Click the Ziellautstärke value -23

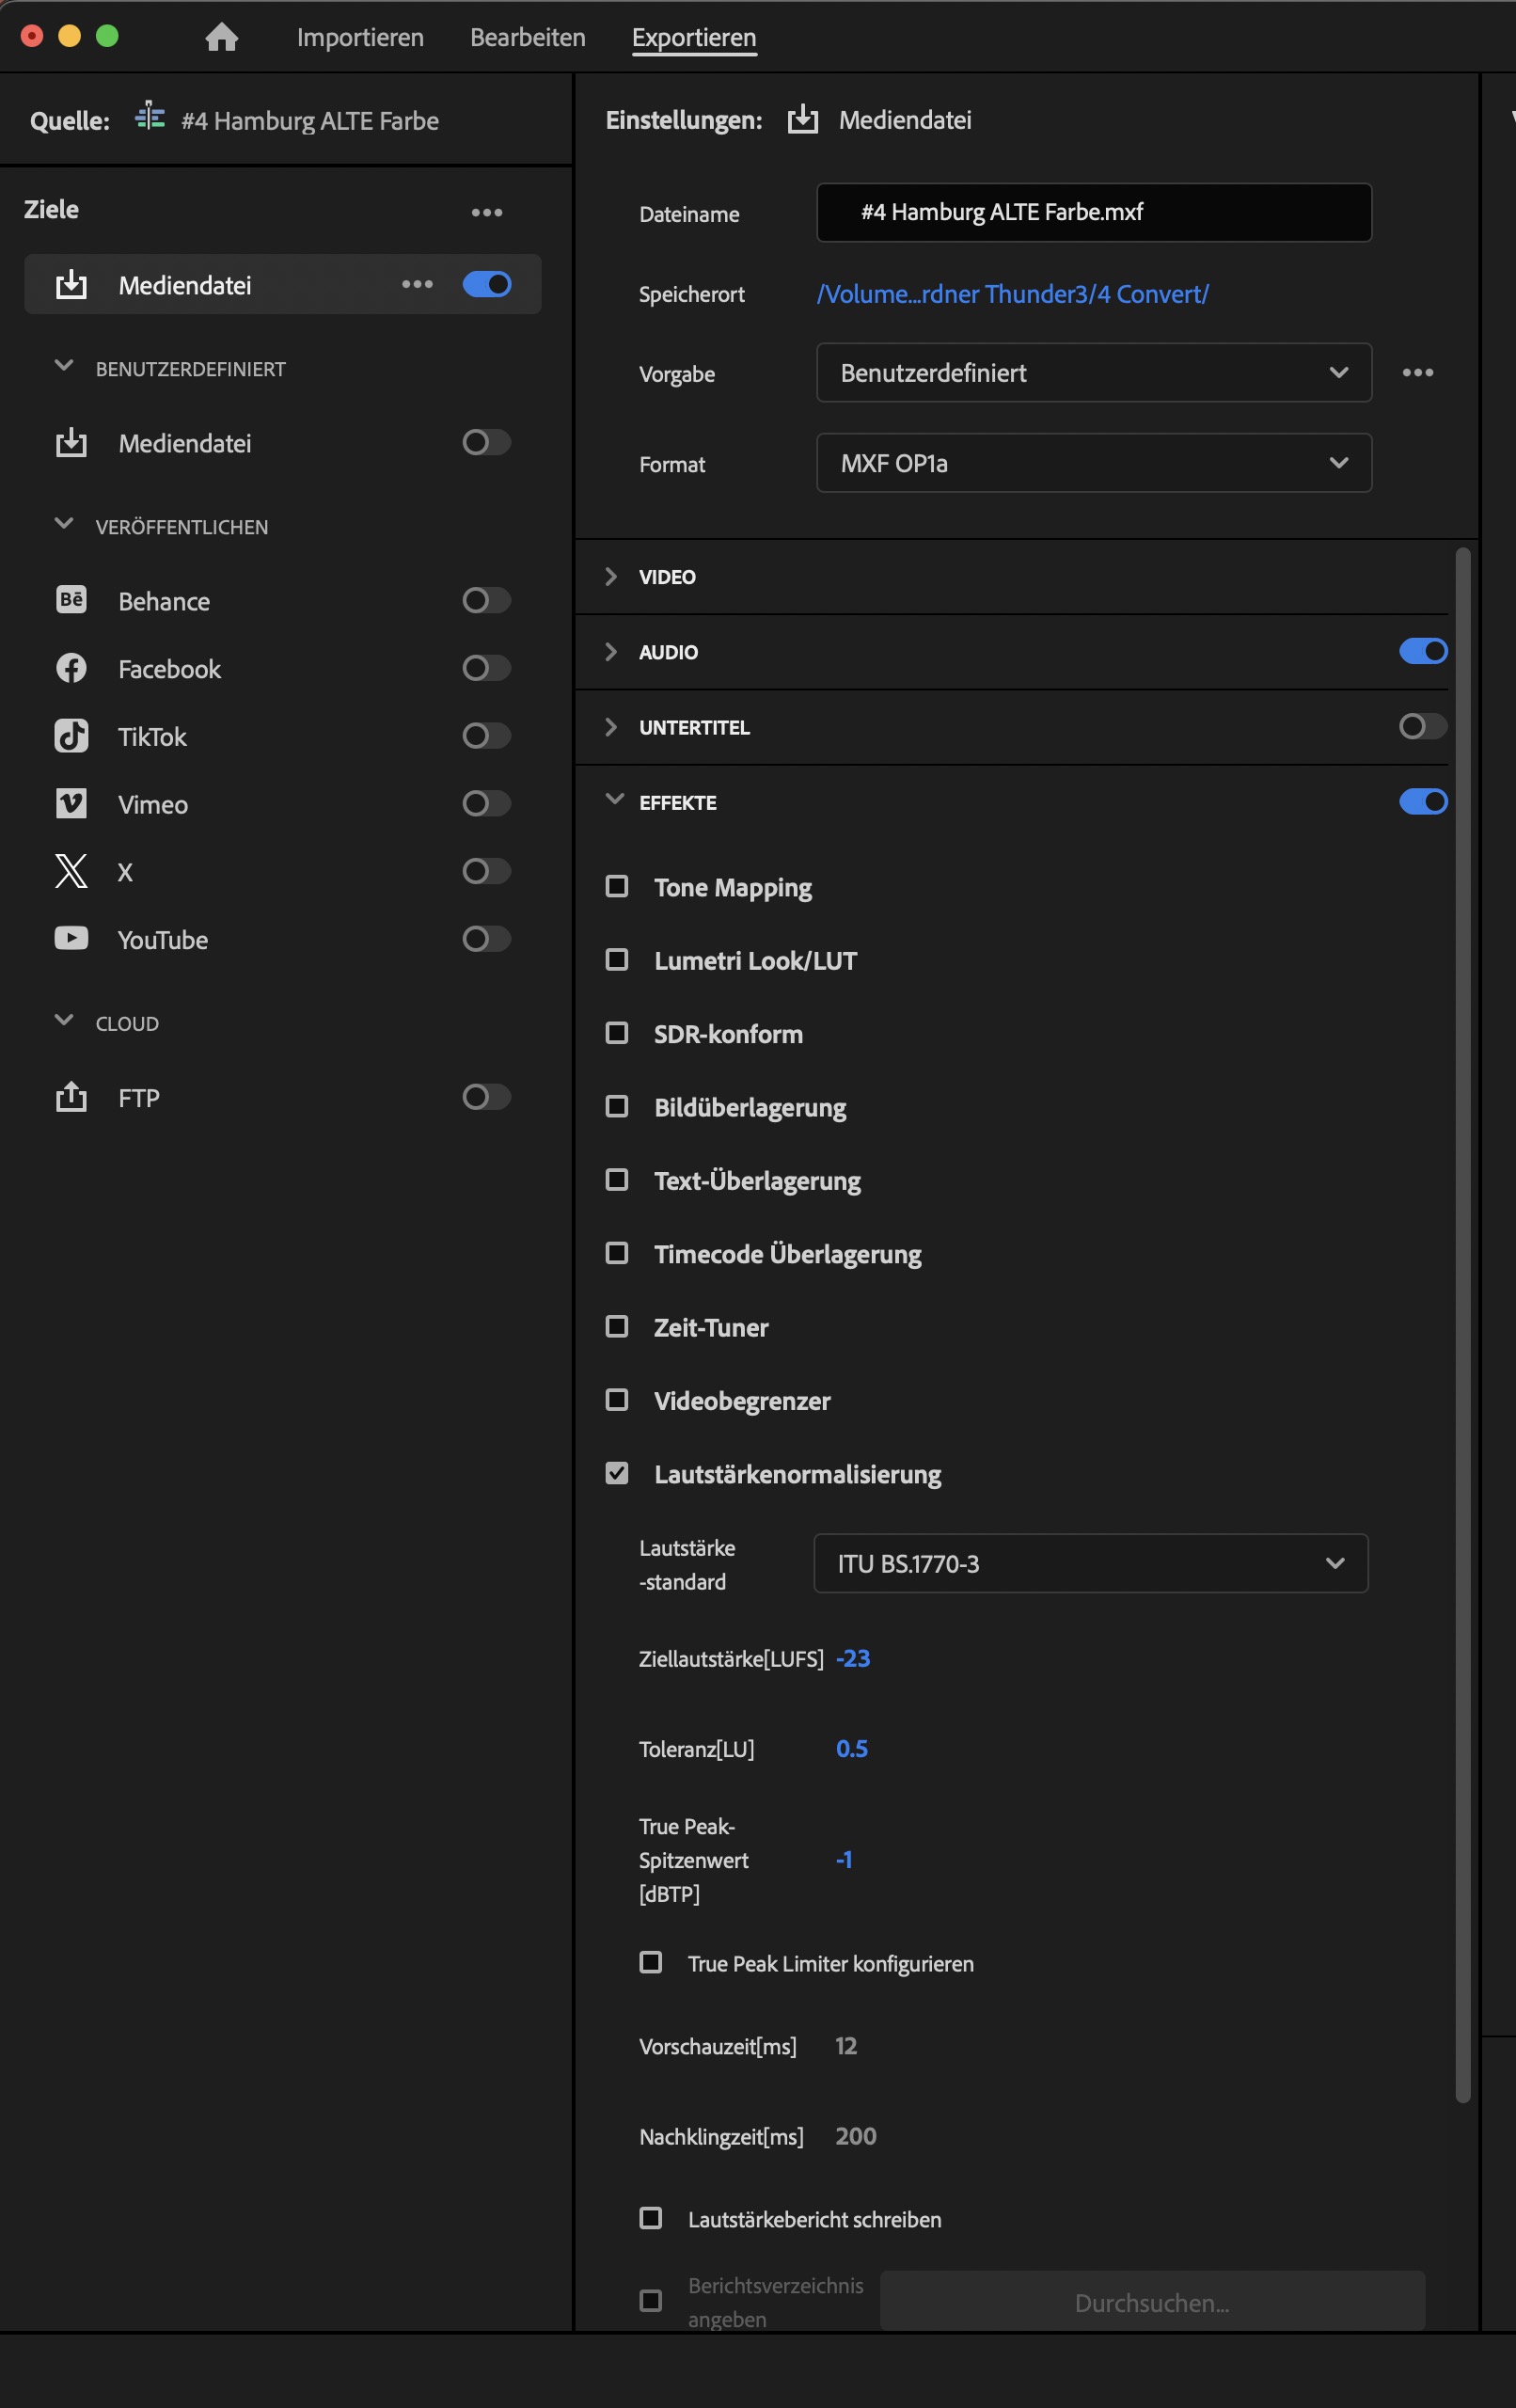click(852, 1658)
